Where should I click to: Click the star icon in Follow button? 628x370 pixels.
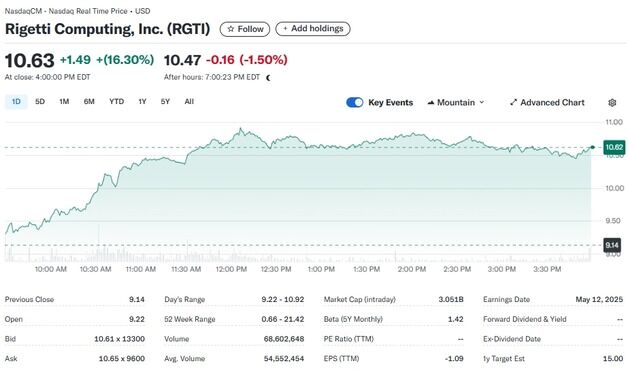231,29
